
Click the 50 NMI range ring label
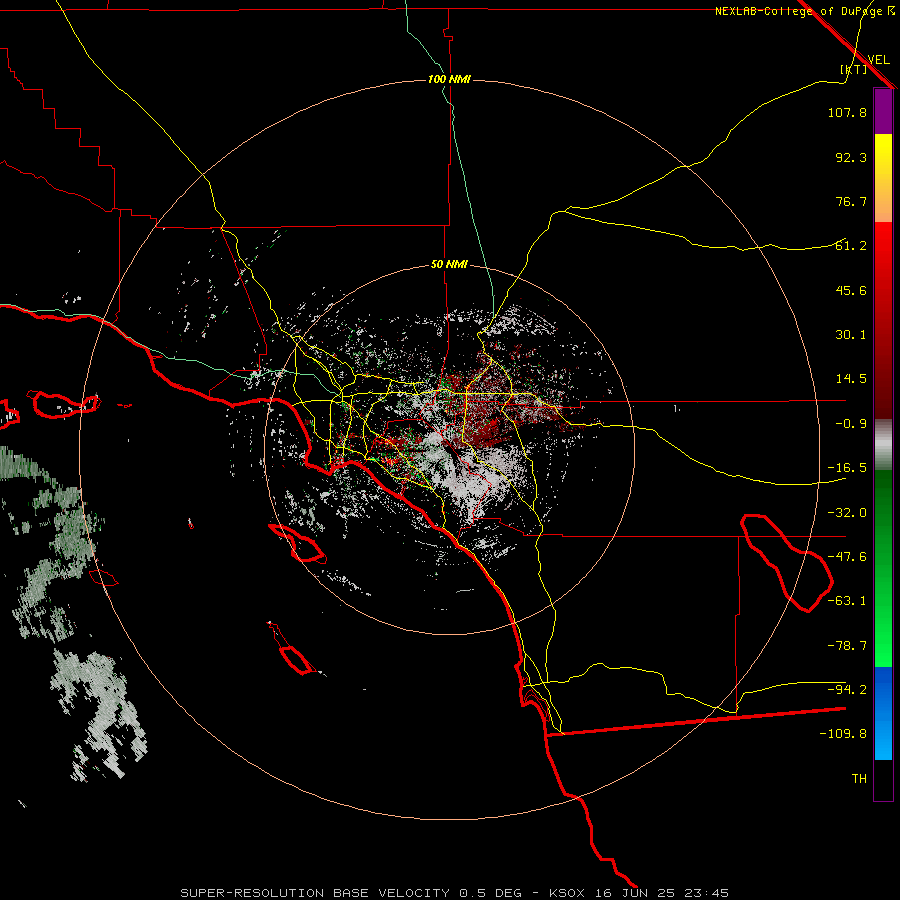tap(449, 265)
